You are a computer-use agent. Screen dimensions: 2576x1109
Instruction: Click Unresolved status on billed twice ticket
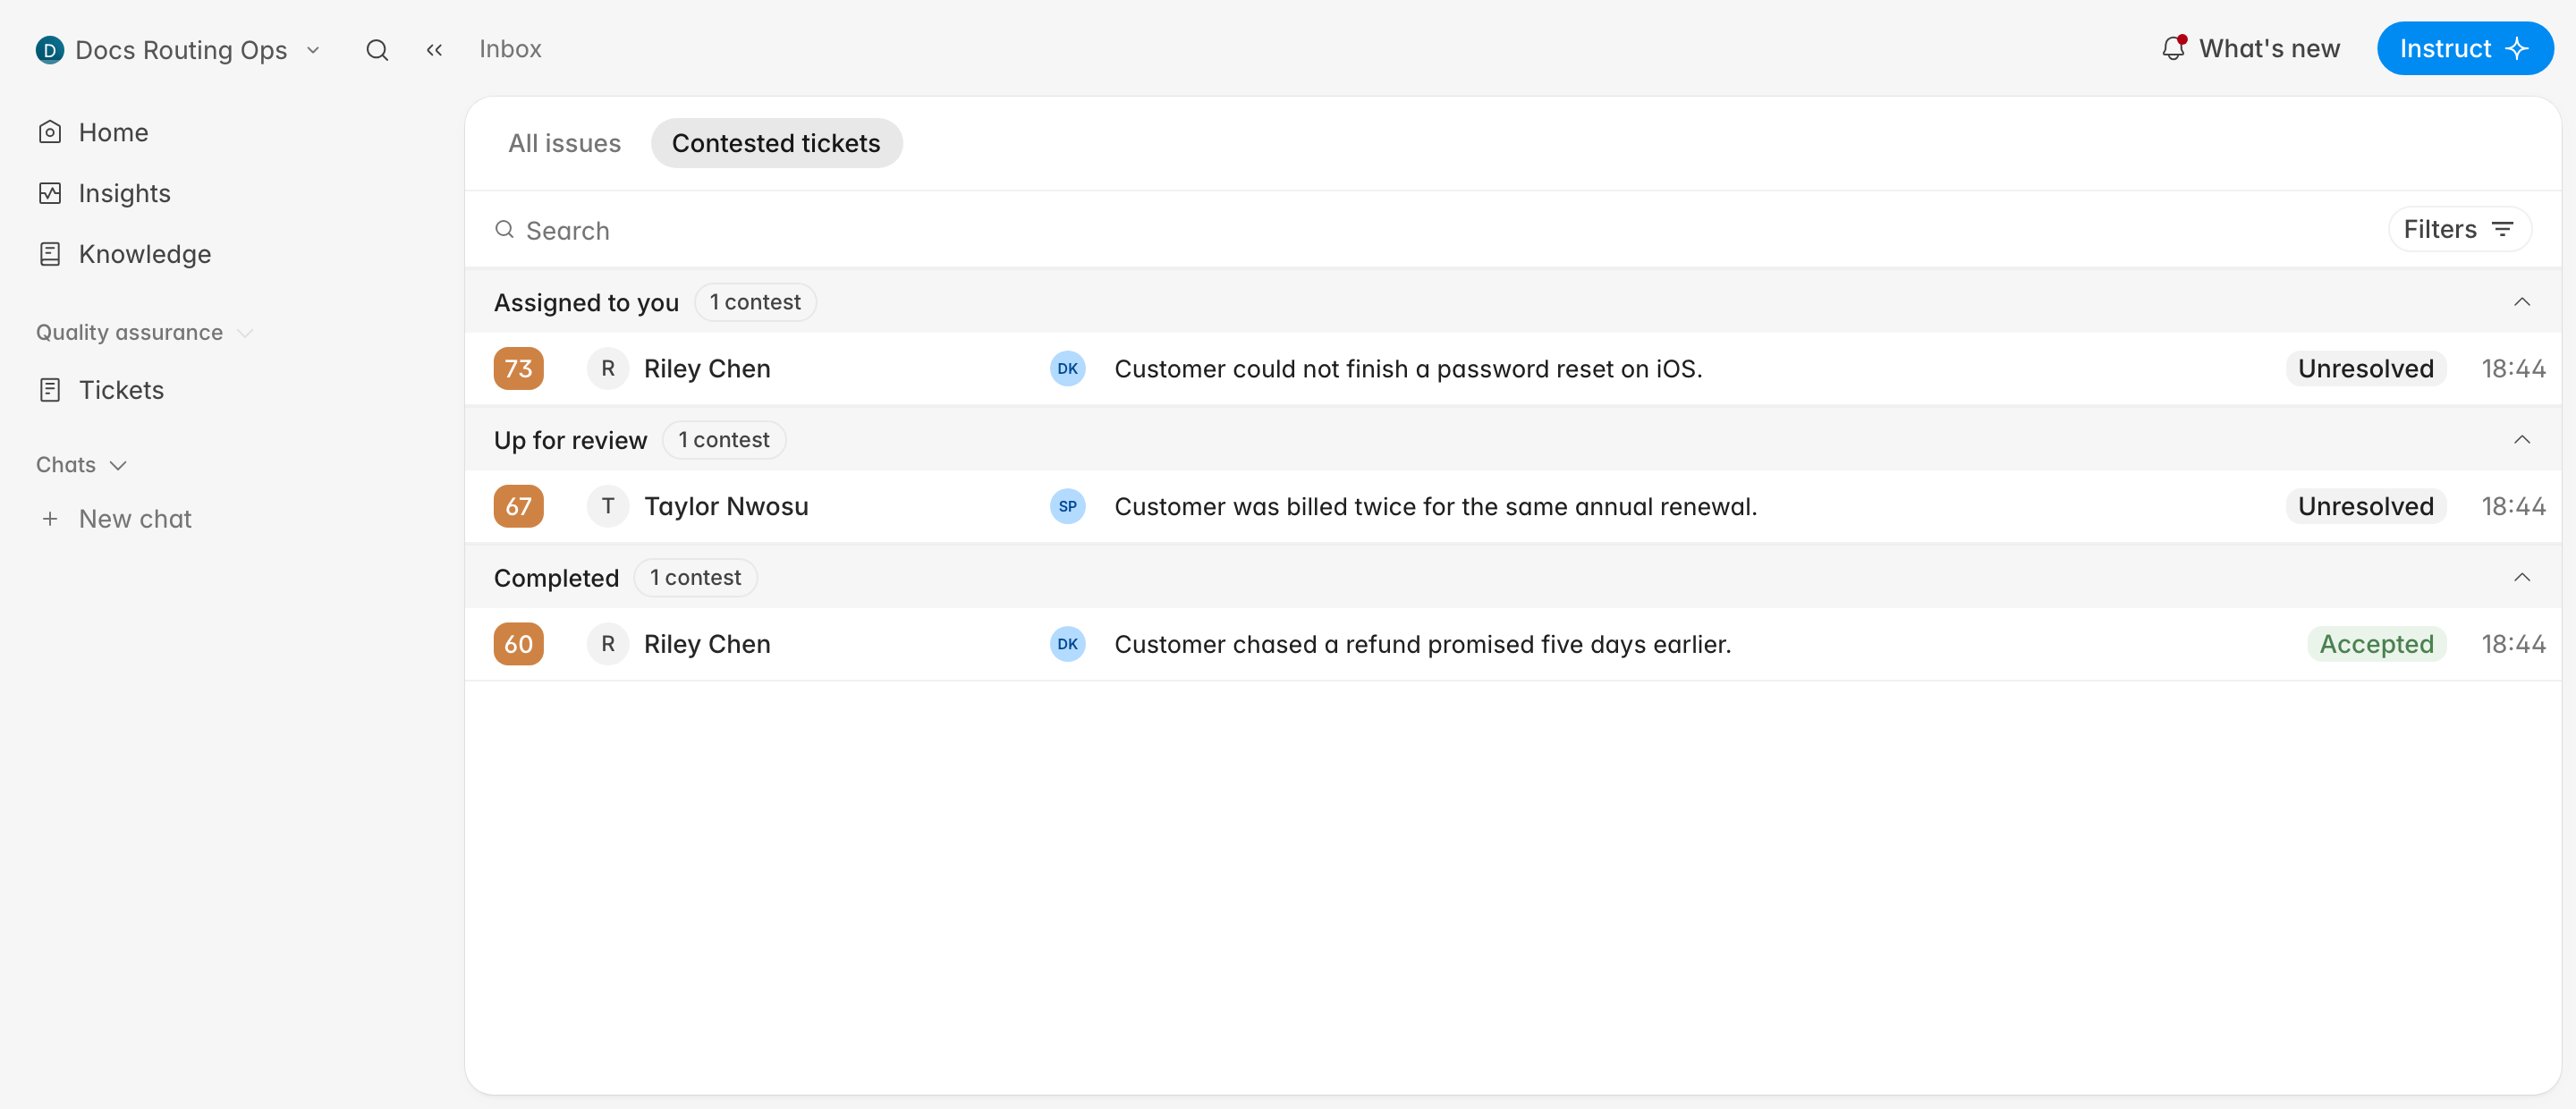2365,506
